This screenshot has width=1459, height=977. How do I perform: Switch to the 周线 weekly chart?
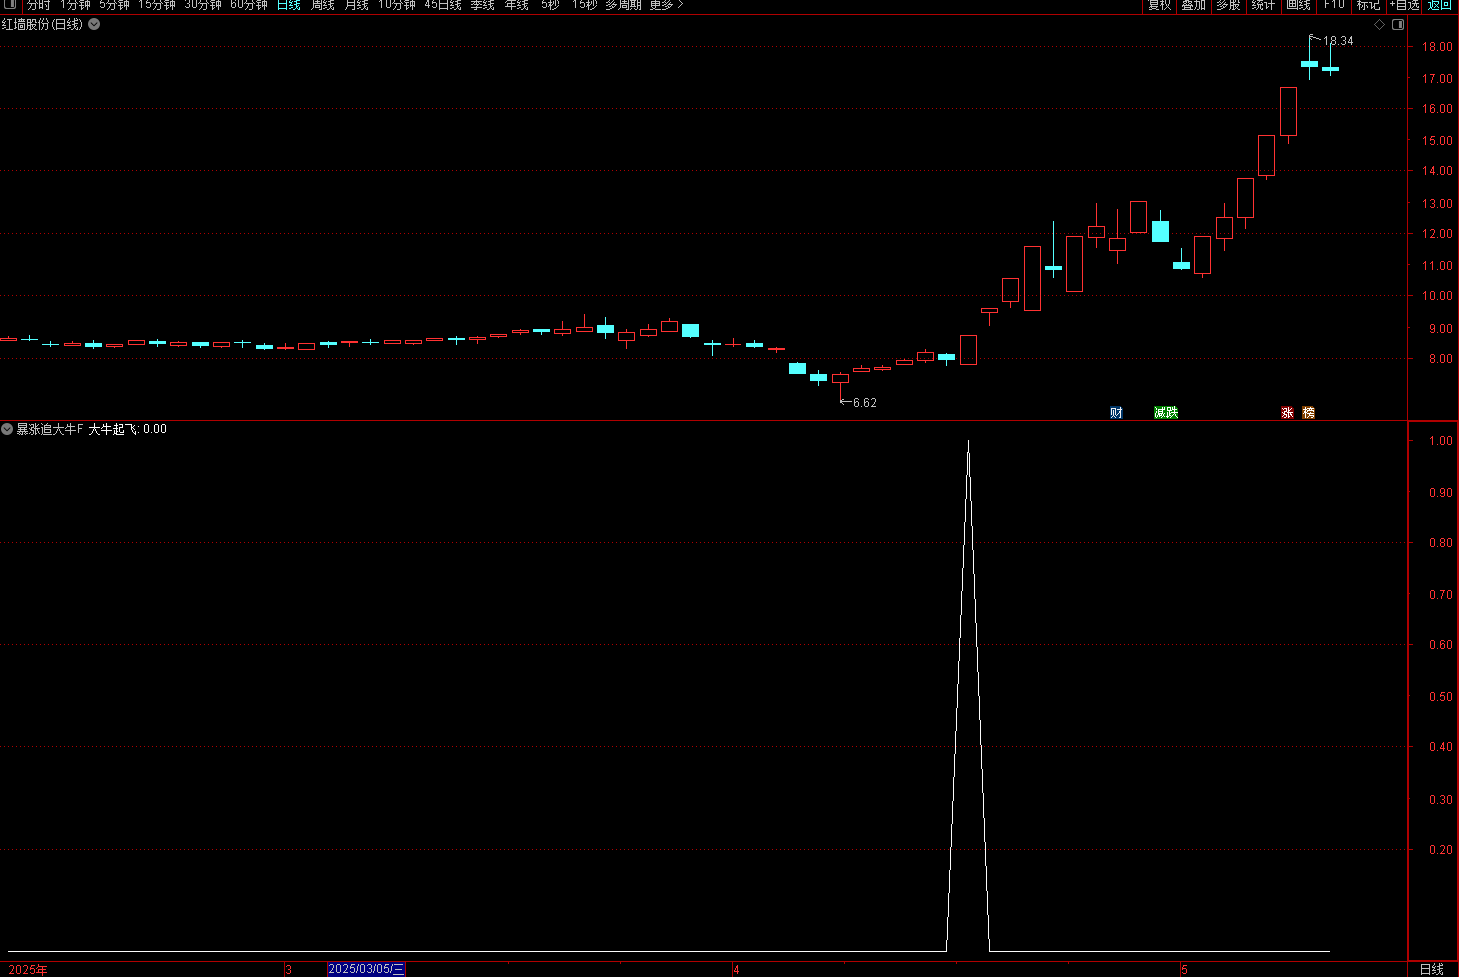coord(323,5)
